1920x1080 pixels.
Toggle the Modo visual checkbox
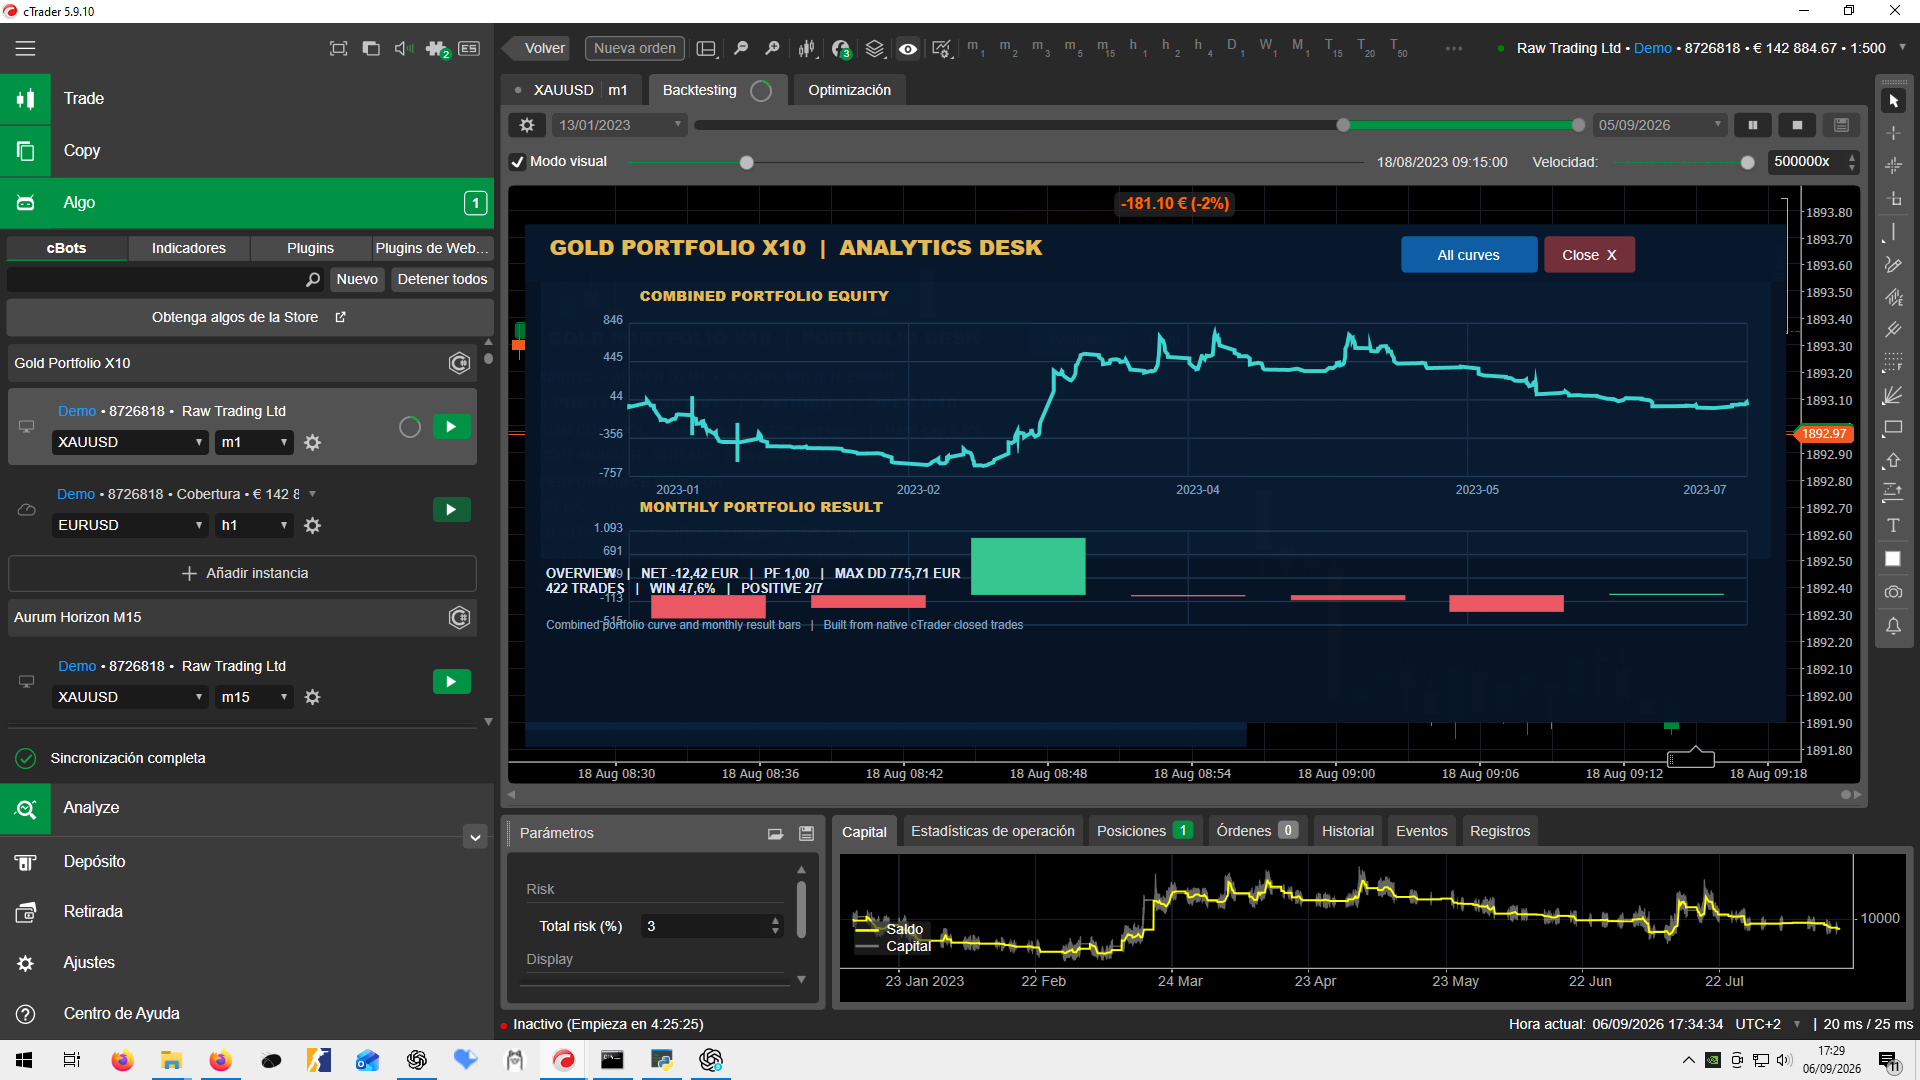517,162
